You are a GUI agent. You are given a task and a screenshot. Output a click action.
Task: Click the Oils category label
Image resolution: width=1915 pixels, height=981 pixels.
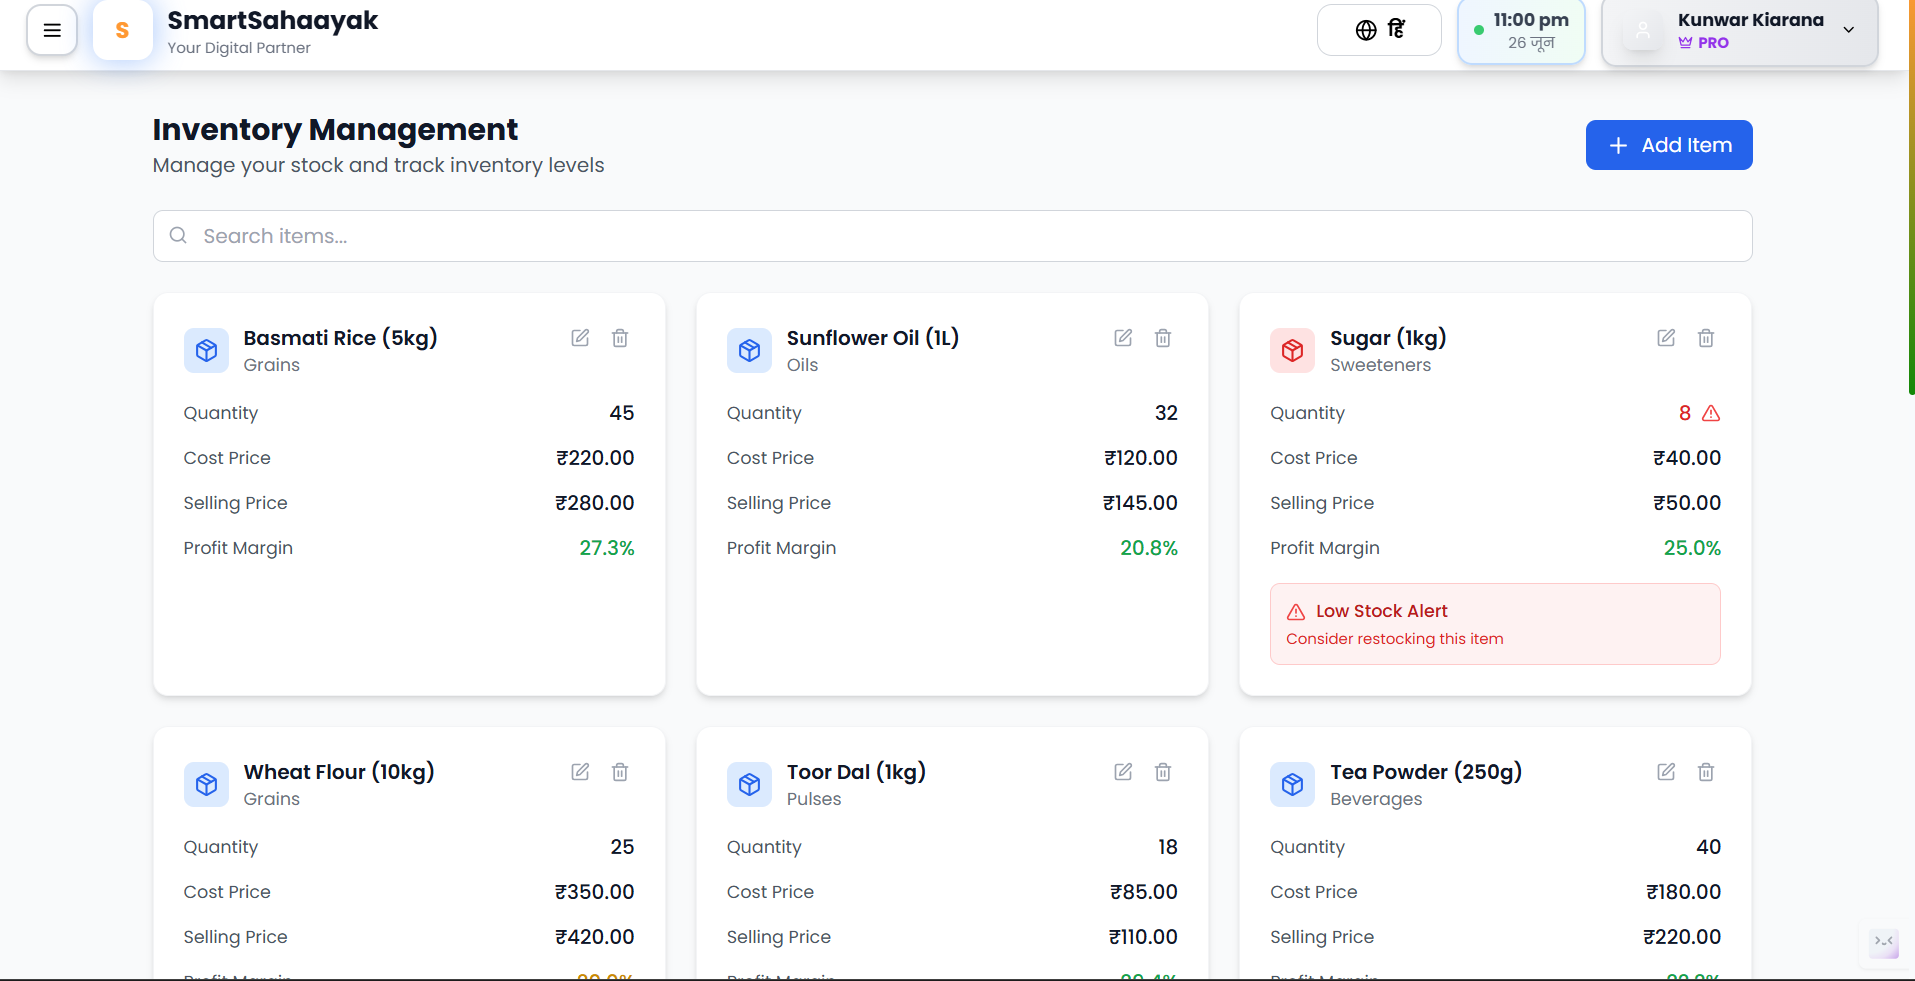click(x=802, y=365)
